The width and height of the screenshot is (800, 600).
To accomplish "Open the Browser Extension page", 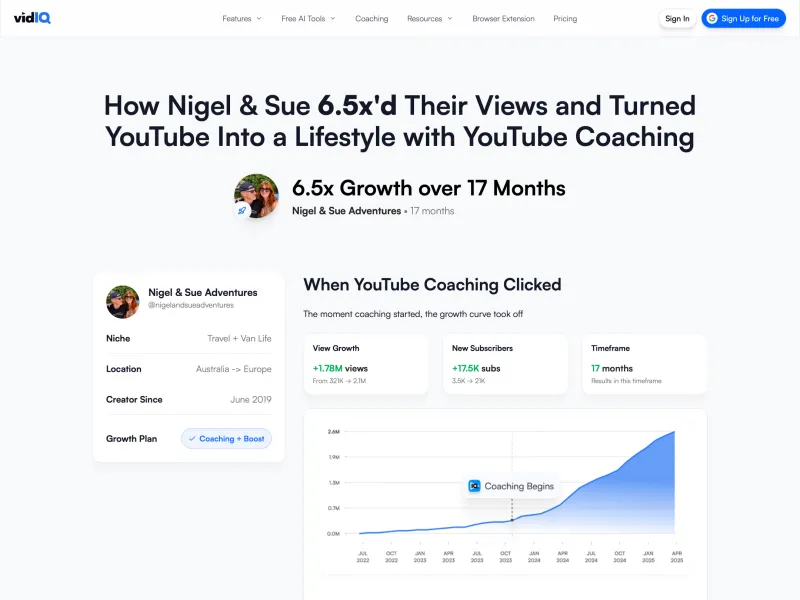I will (x=503, y=18).
